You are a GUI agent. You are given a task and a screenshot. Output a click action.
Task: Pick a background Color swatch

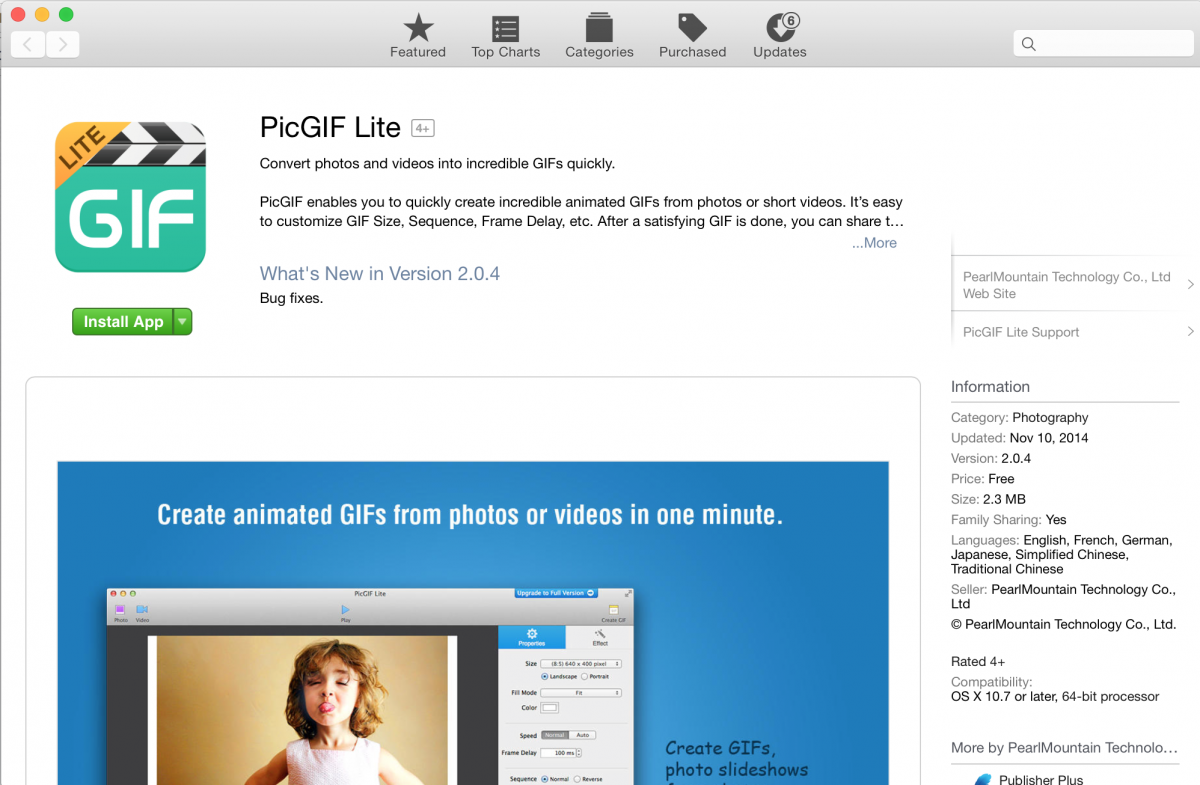click(550, 708)
